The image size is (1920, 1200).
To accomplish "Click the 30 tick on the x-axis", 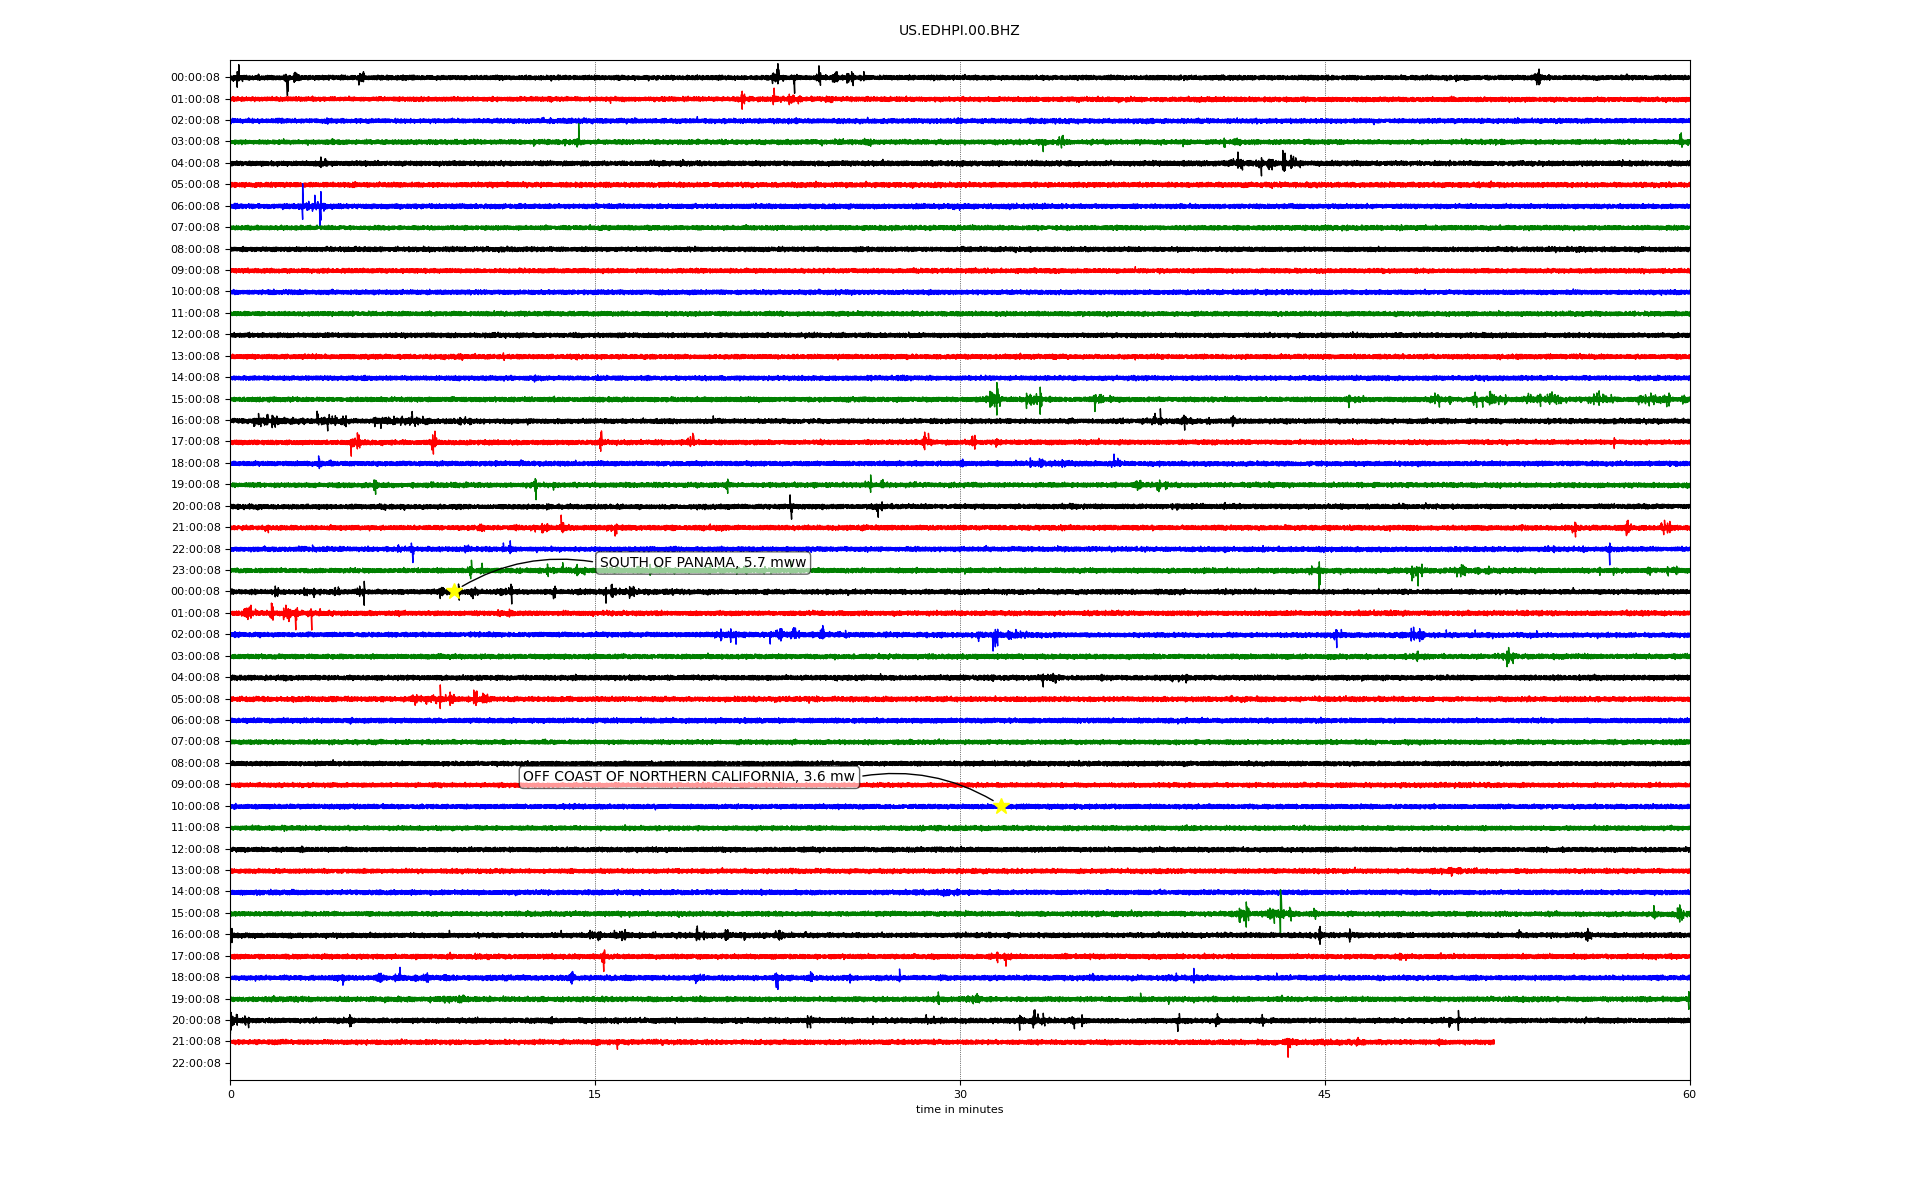I will pos(960,1094).
